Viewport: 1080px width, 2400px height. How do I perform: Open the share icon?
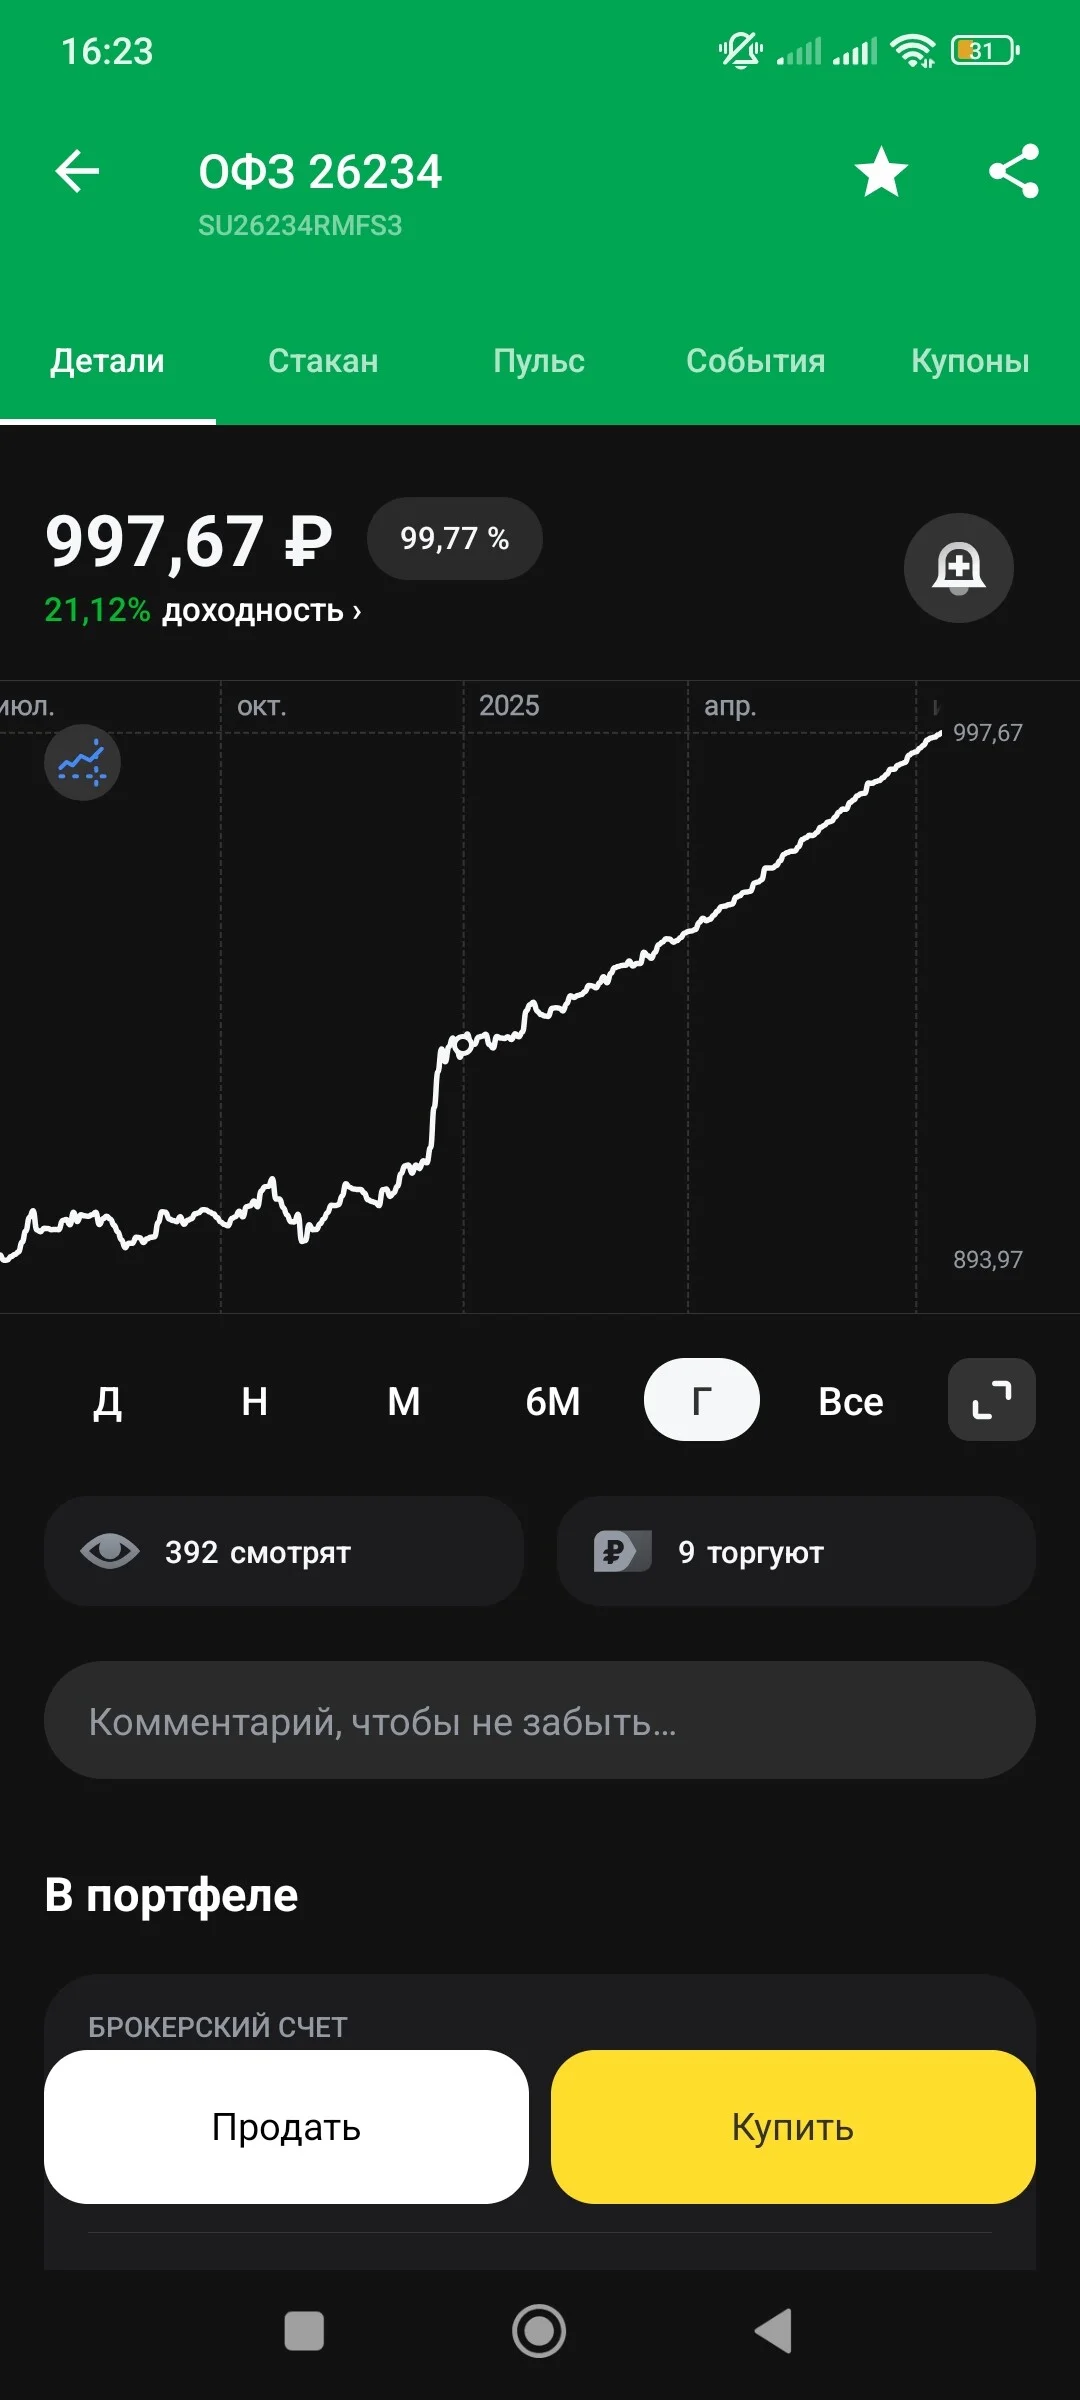tap(1014, 171)
